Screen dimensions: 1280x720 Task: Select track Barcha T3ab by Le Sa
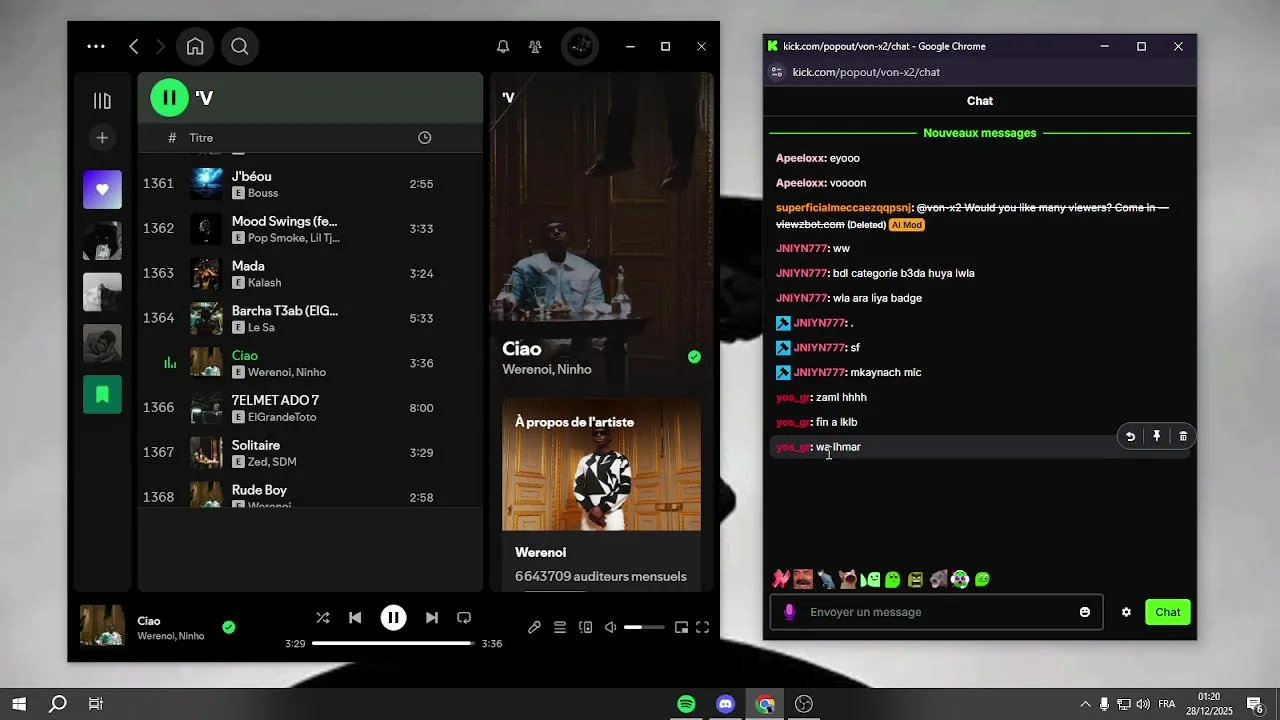310,318
